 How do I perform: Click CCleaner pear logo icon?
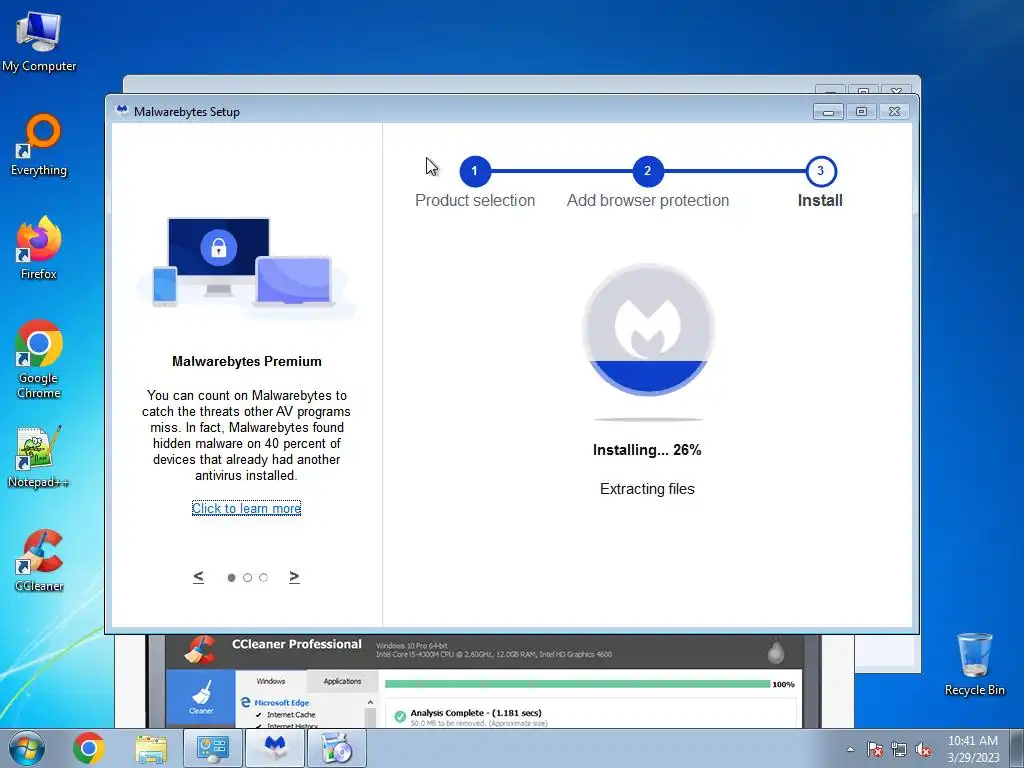point(776,650)
